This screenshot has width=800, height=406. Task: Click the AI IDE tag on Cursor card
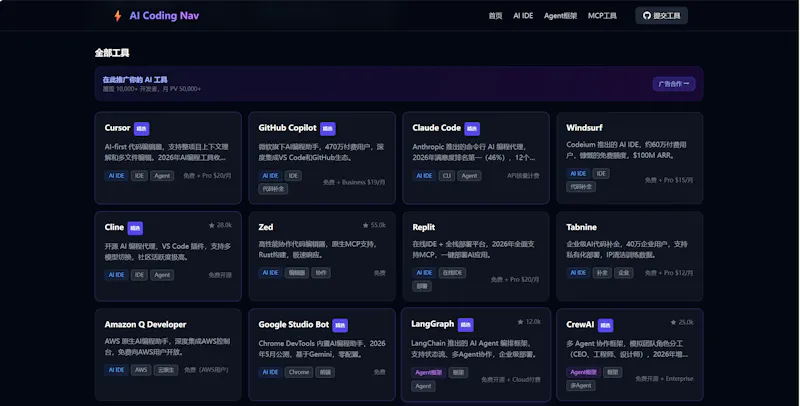[116, 175]
